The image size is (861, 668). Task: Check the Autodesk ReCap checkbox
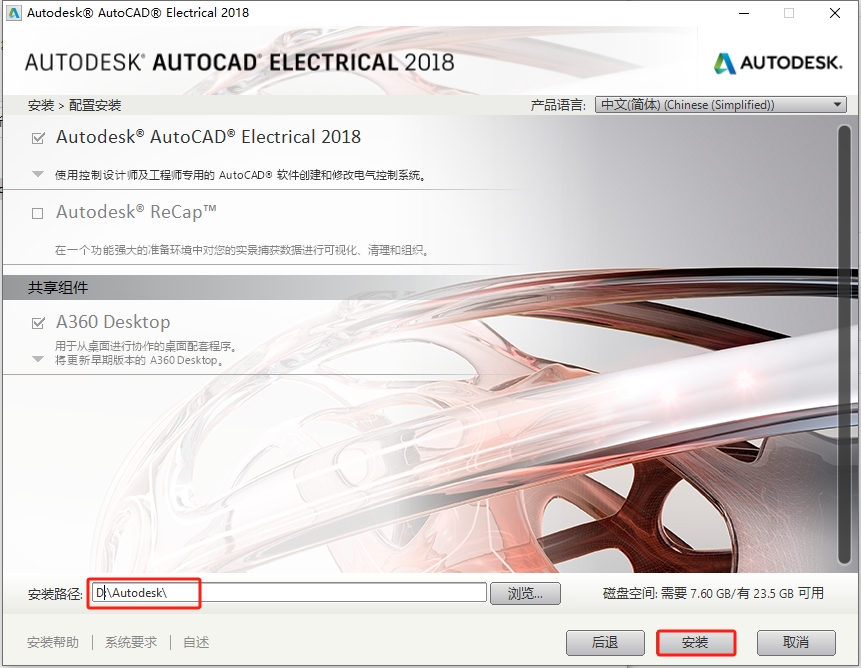[37, 213]
